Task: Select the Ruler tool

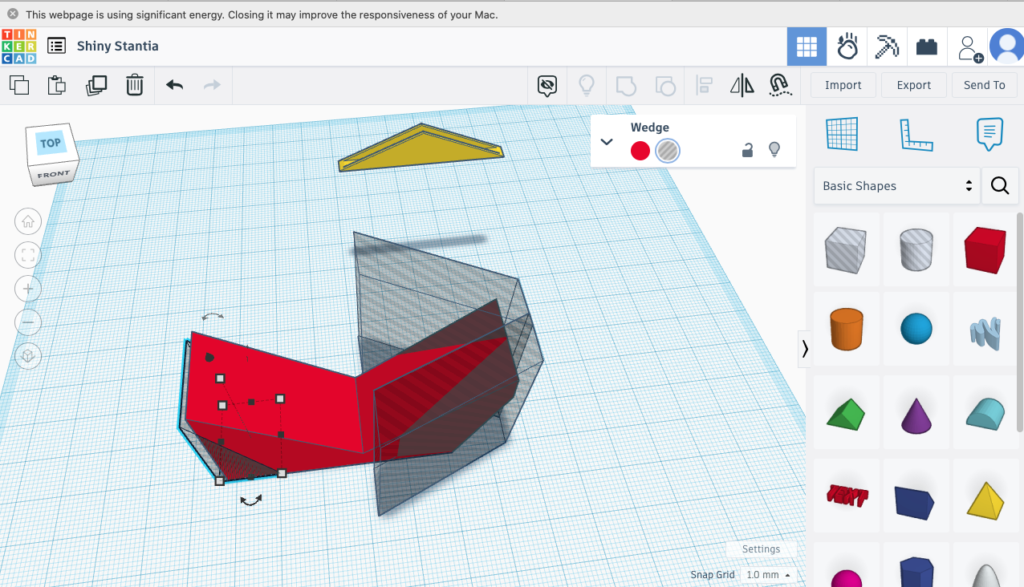Action: coord(915,133)
